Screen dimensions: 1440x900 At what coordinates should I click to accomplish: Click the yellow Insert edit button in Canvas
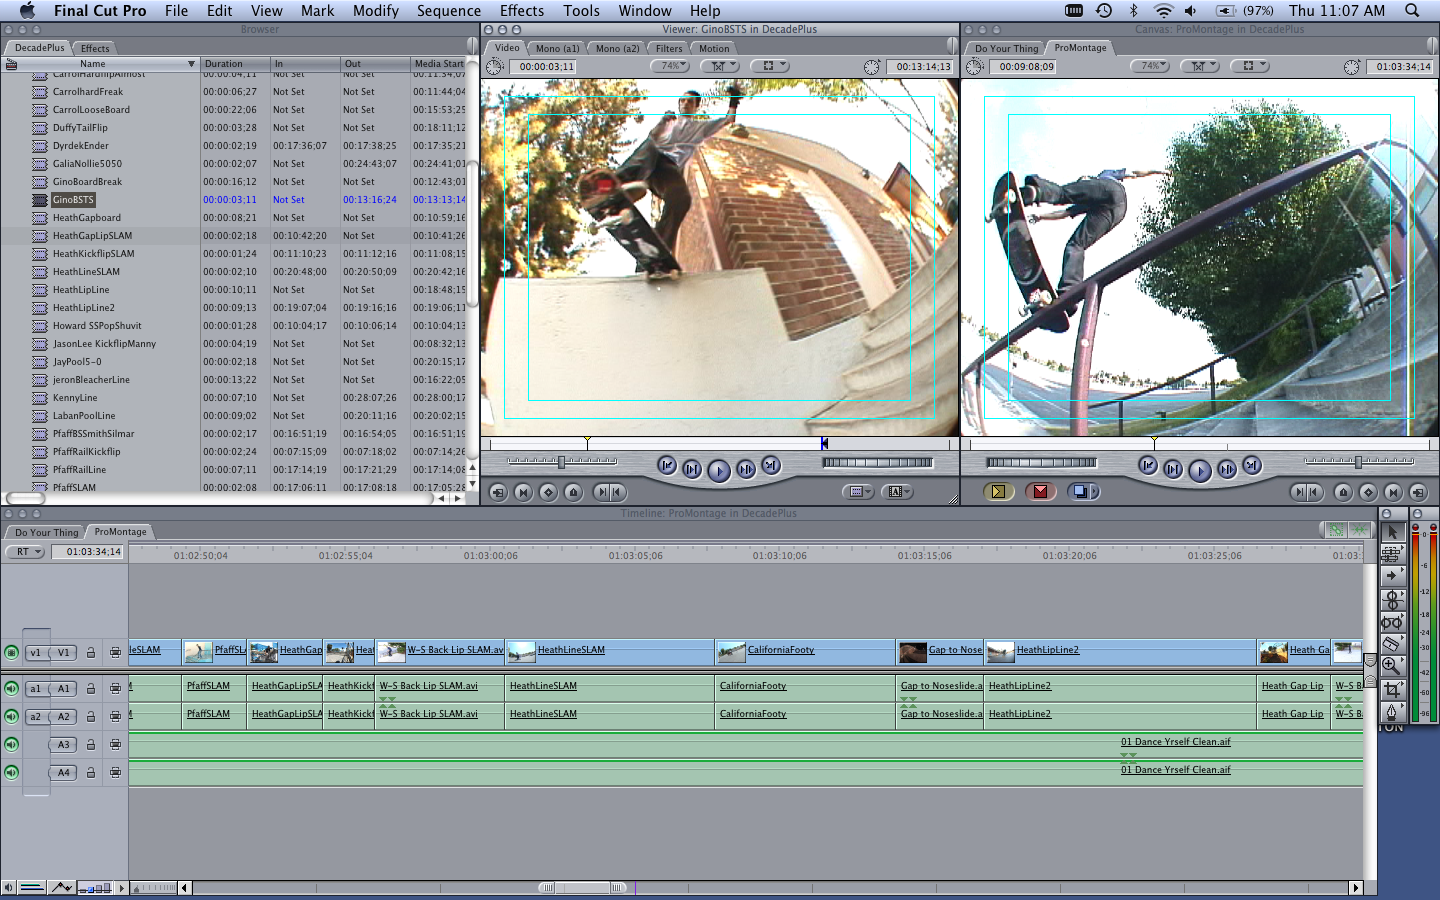[999, 491]
